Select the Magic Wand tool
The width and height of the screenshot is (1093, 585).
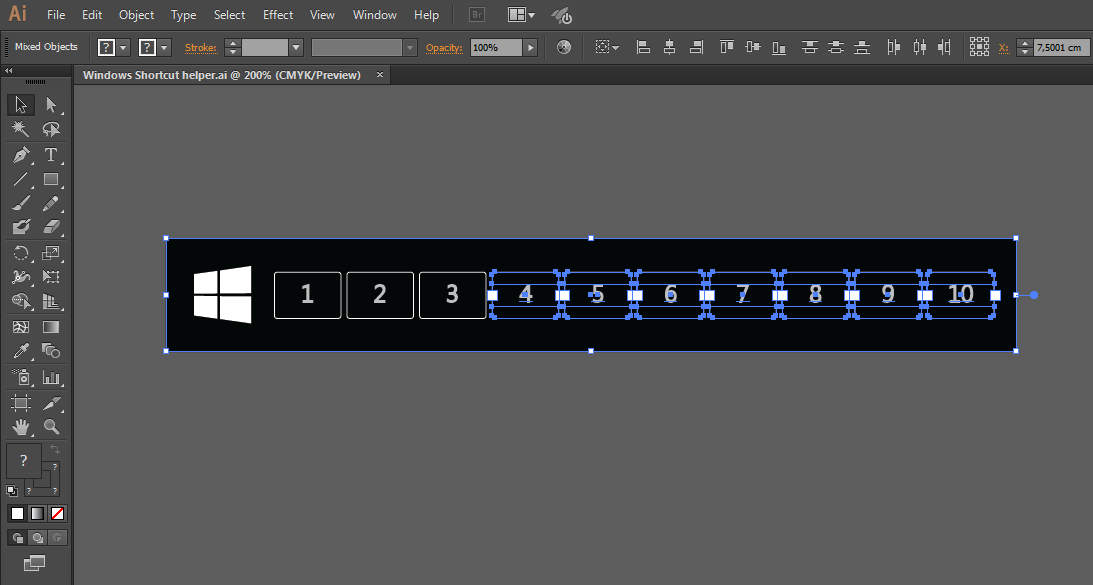click(22, 129)
